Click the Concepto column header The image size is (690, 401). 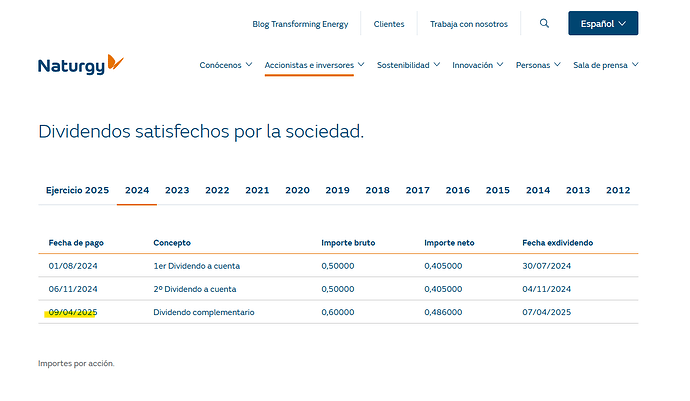pyautogui.click(x=172, y=243)
